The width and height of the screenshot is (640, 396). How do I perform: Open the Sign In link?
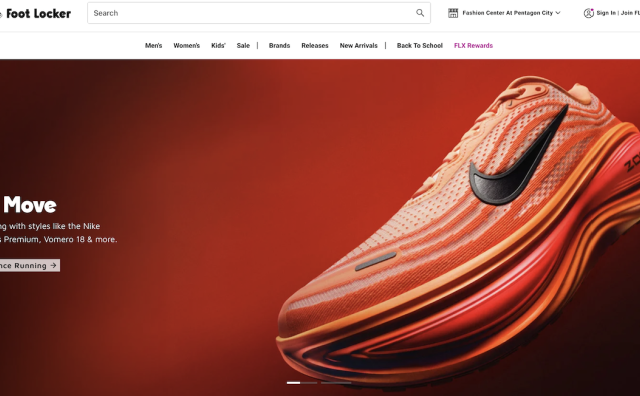click(x=606, y=13)
